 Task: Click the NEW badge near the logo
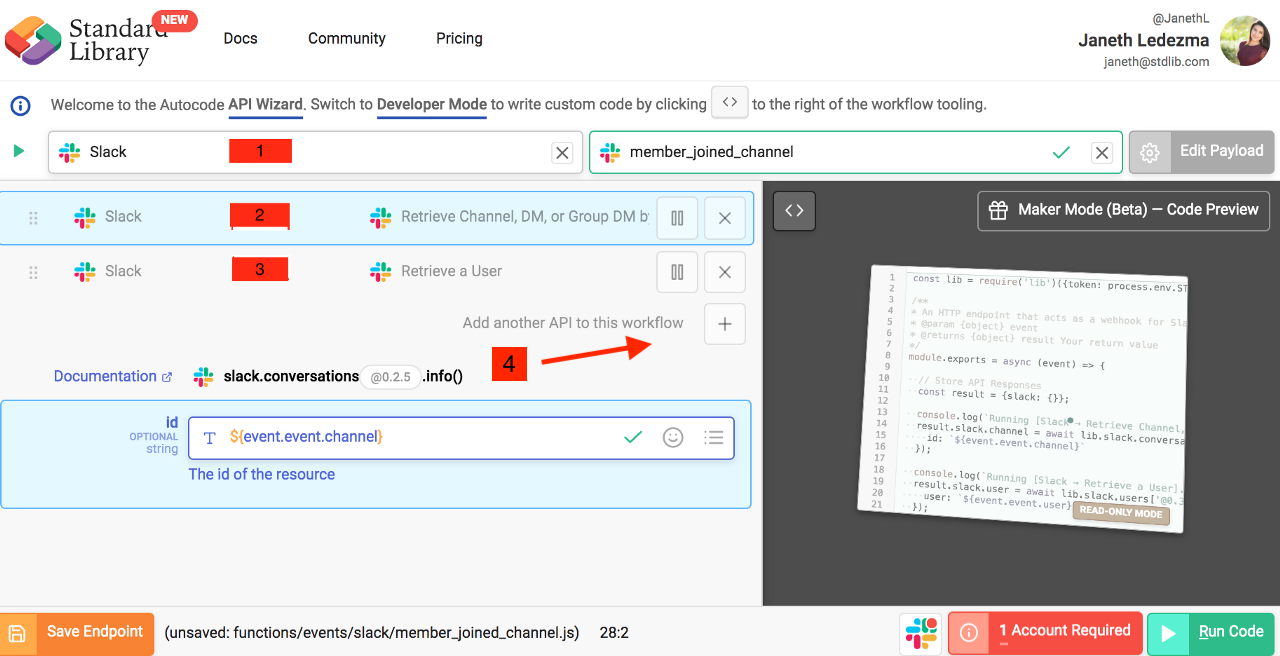click(174, 20)
